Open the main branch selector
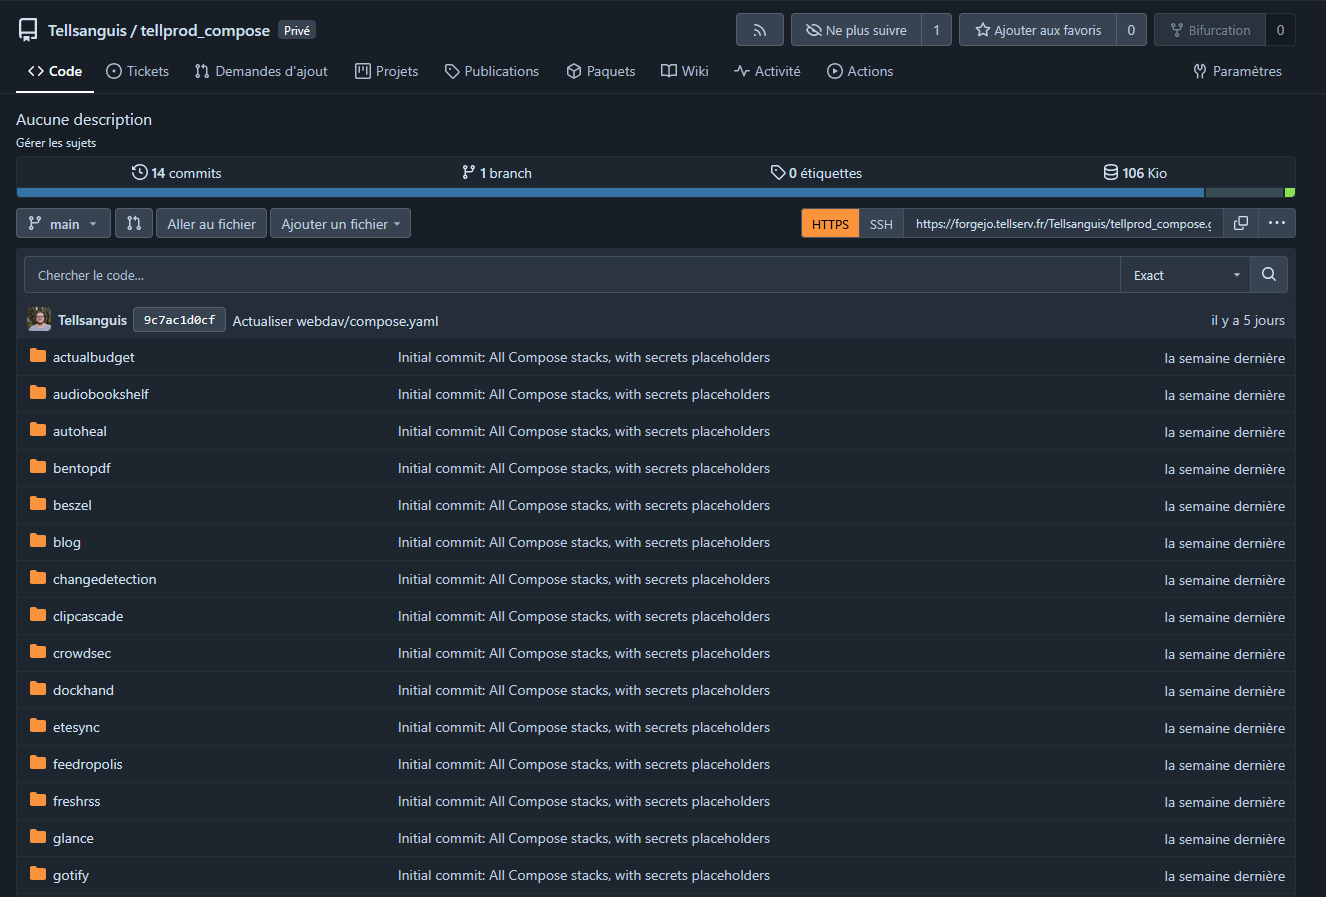1326x897 pixels. tap(63, 223)
